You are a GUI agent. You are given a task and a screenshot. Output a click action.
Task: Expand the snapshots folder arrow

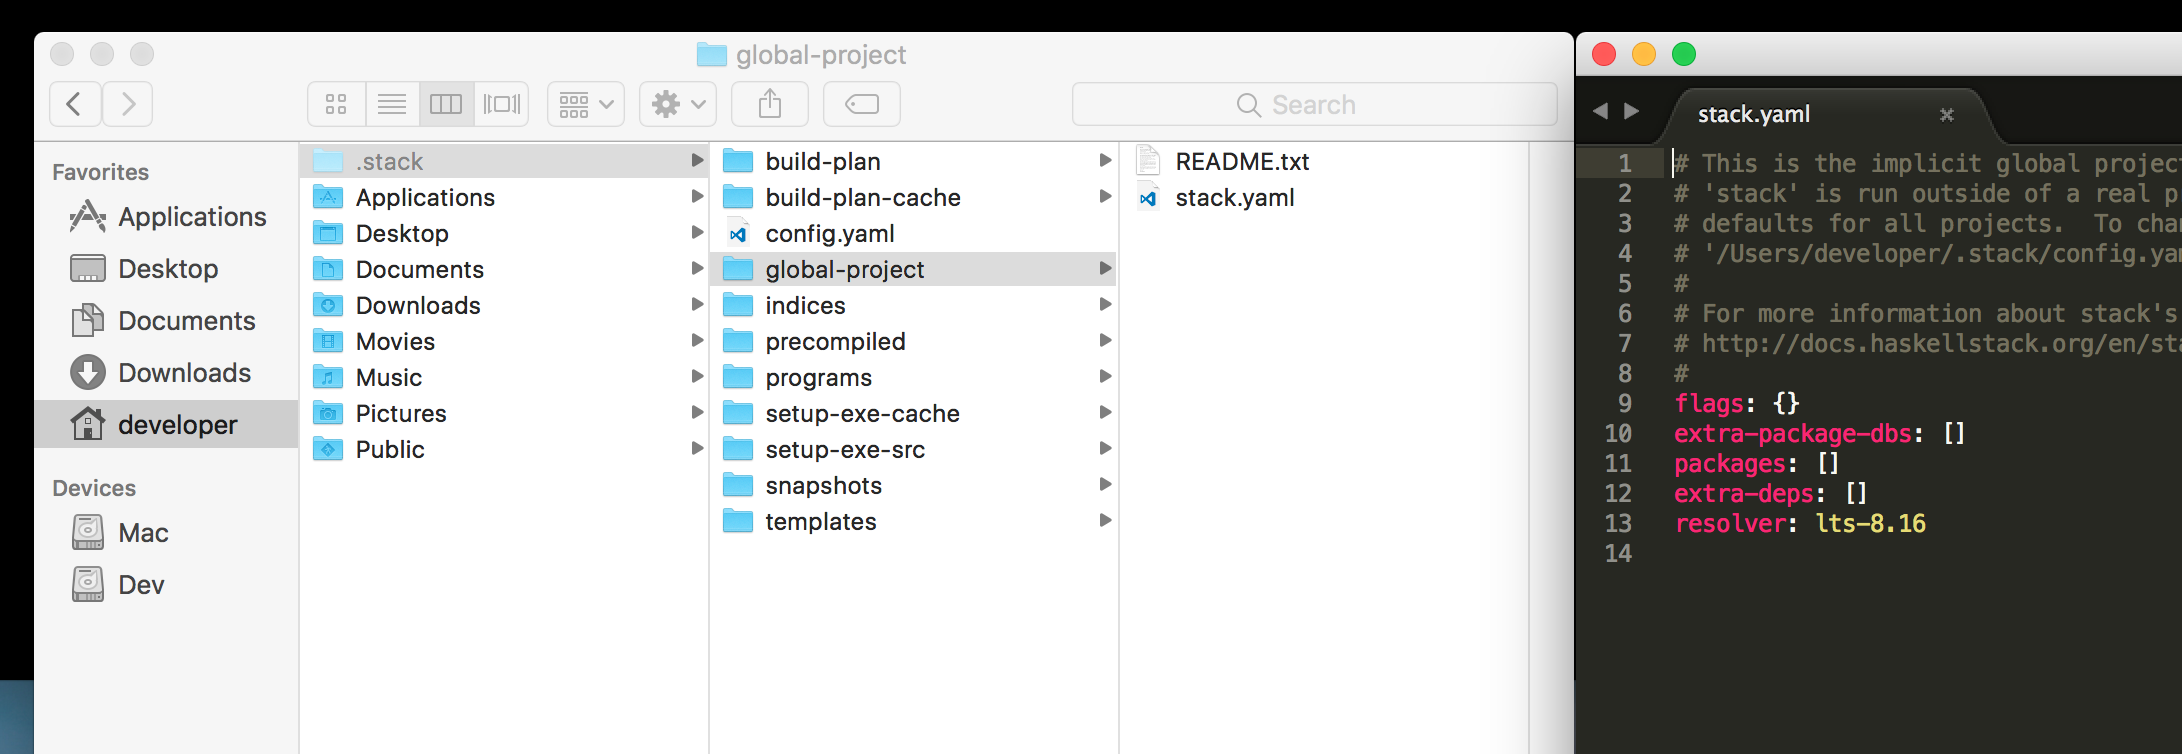pyautogui.click(x=1105, y=485)
